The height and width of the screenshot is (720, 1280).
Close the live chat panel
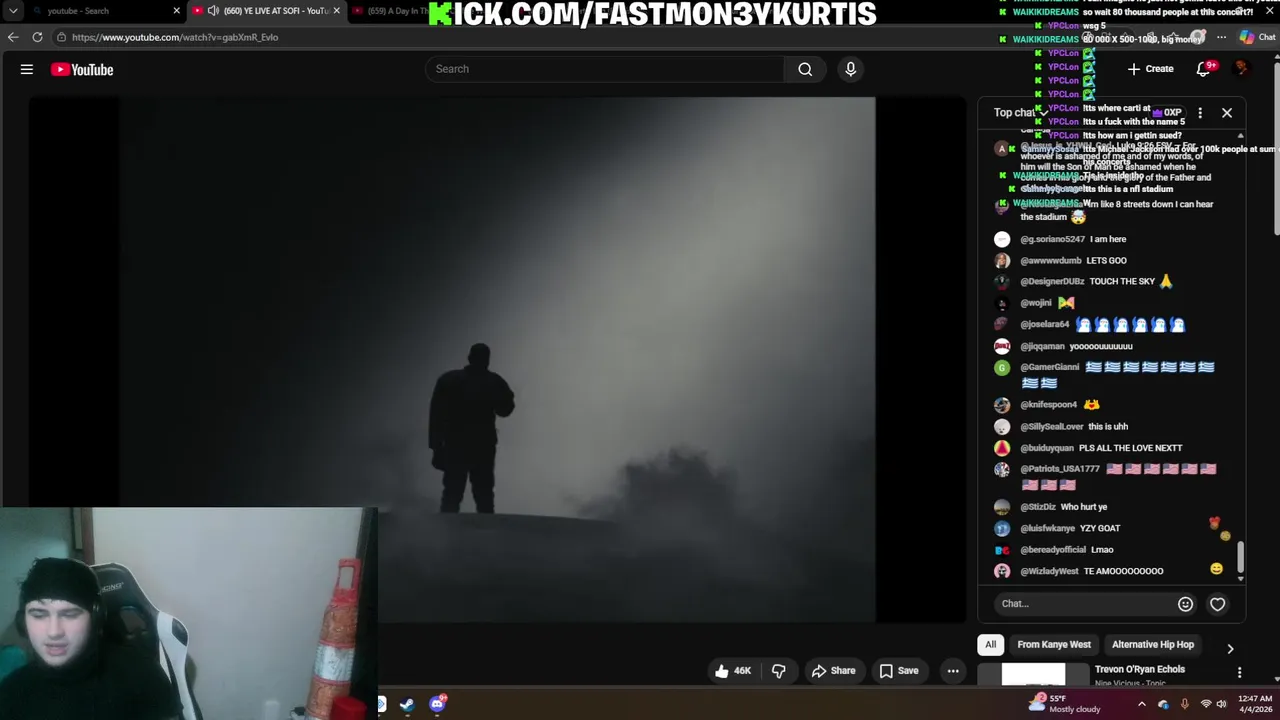[x=1227, y=113]
